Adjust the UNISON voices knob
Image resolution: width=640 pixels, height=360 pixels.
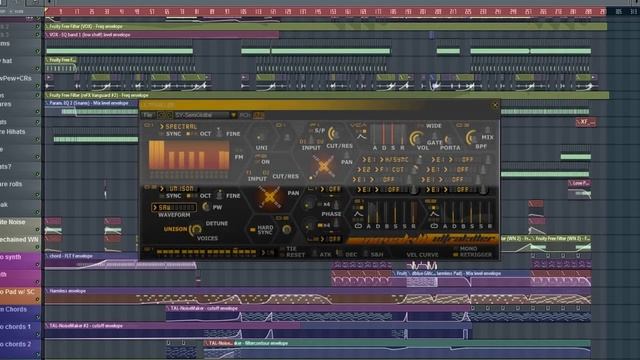(x=196, y=229)
